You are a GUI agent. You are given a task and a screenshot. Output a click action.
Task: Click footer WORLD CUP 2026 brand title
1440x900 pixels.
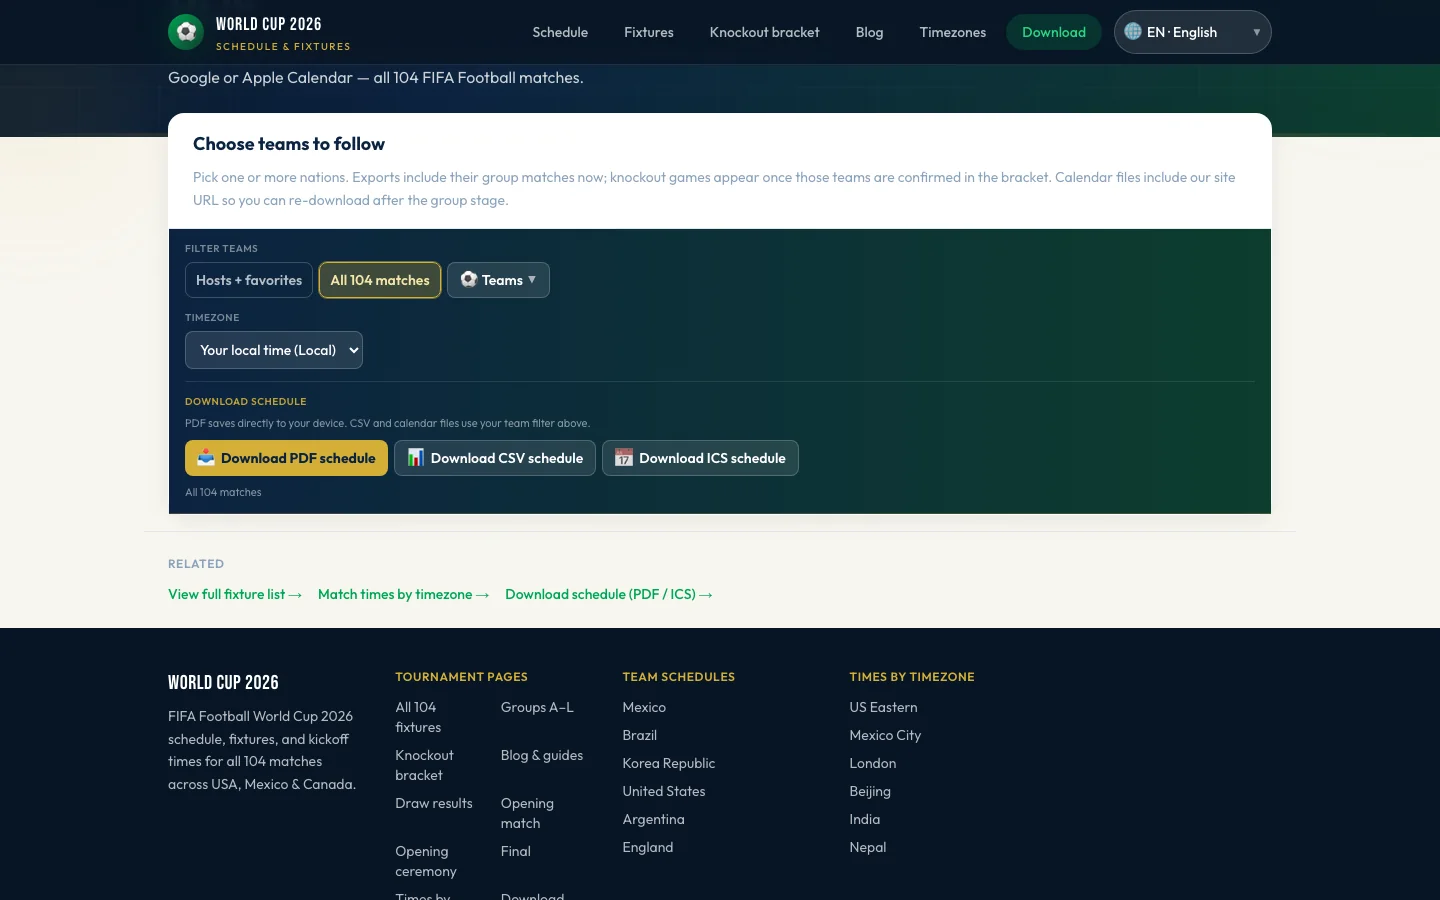click(x=223, y=682)
